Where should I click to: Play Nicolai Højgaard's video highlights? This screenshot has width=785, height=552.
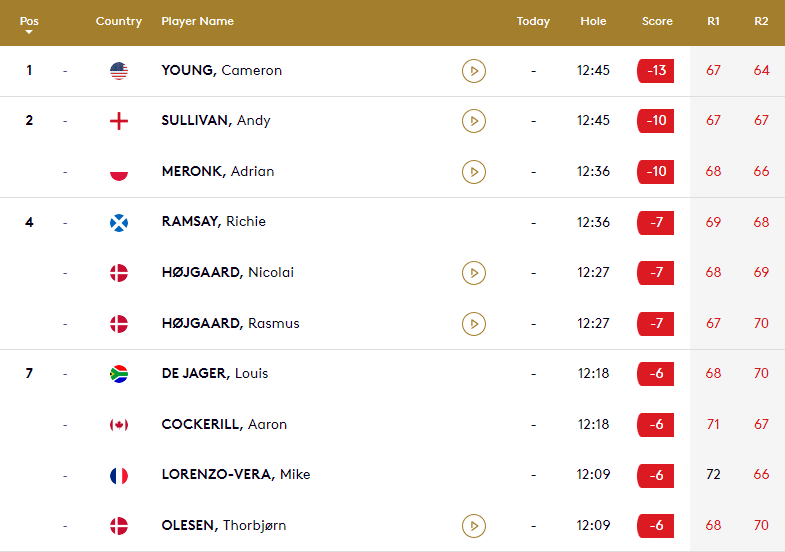474,273
